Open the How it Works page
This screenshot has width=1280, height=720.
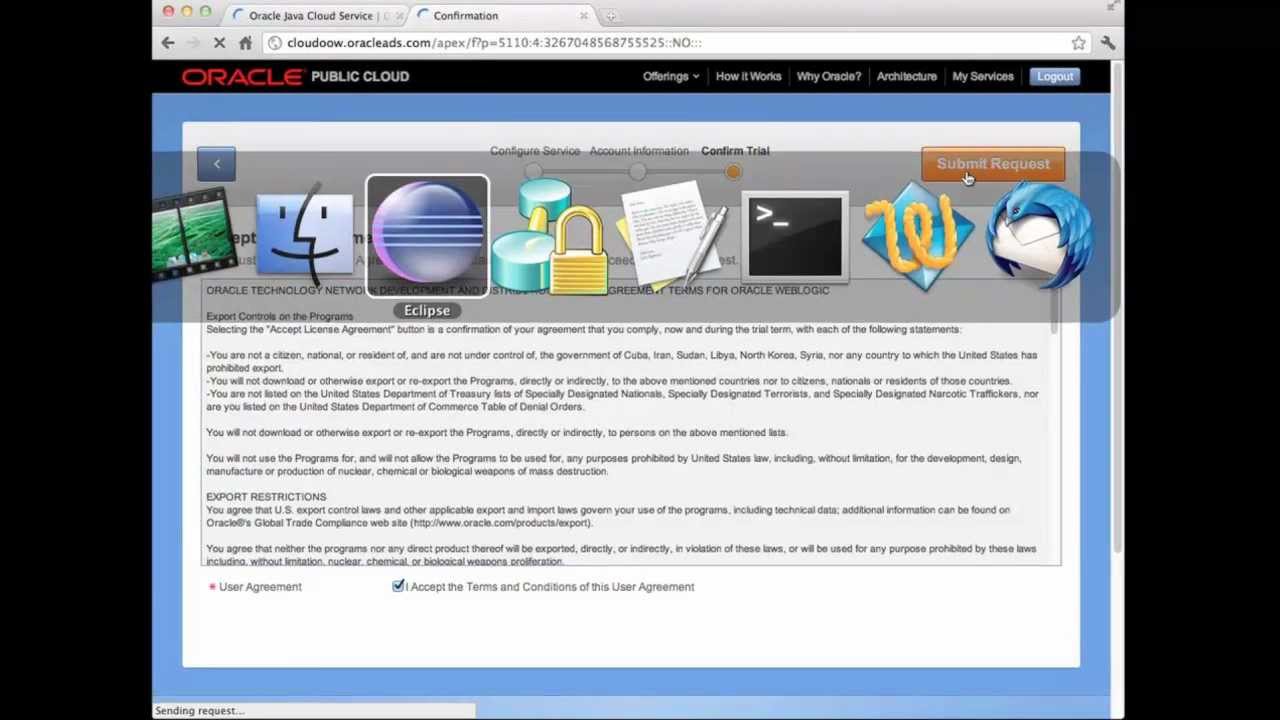(x=748, y=76)
